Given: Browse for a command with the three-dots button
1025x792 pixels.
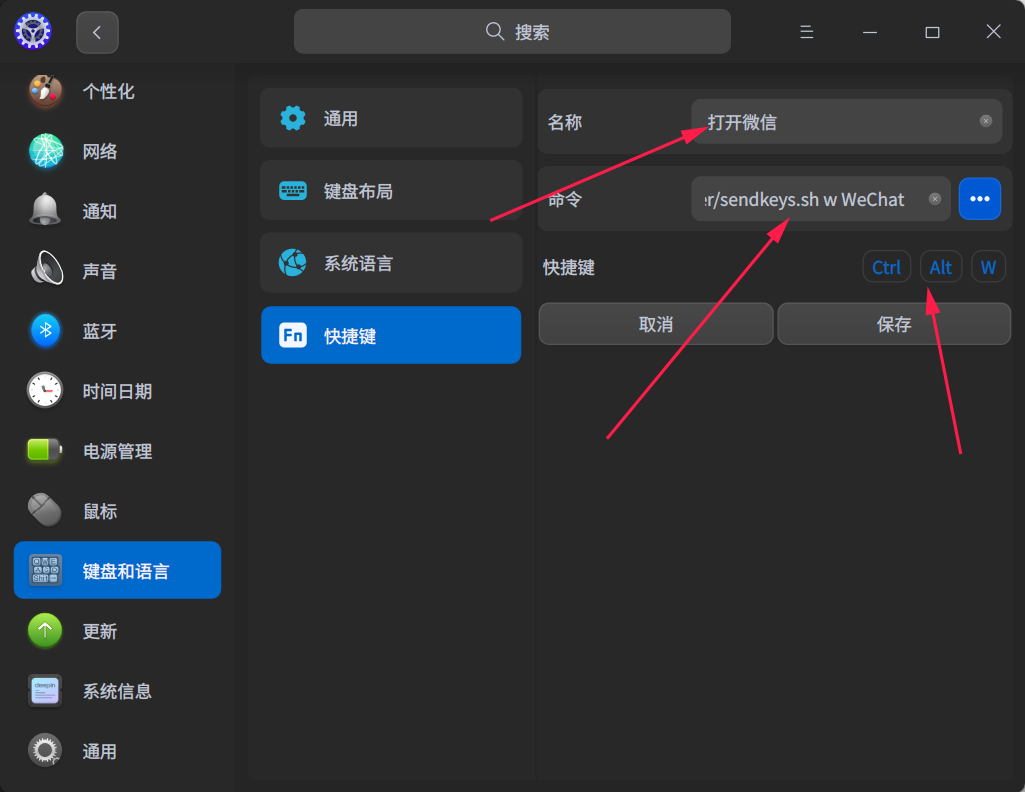Looking at the screenshot, I should click(979, 199).
